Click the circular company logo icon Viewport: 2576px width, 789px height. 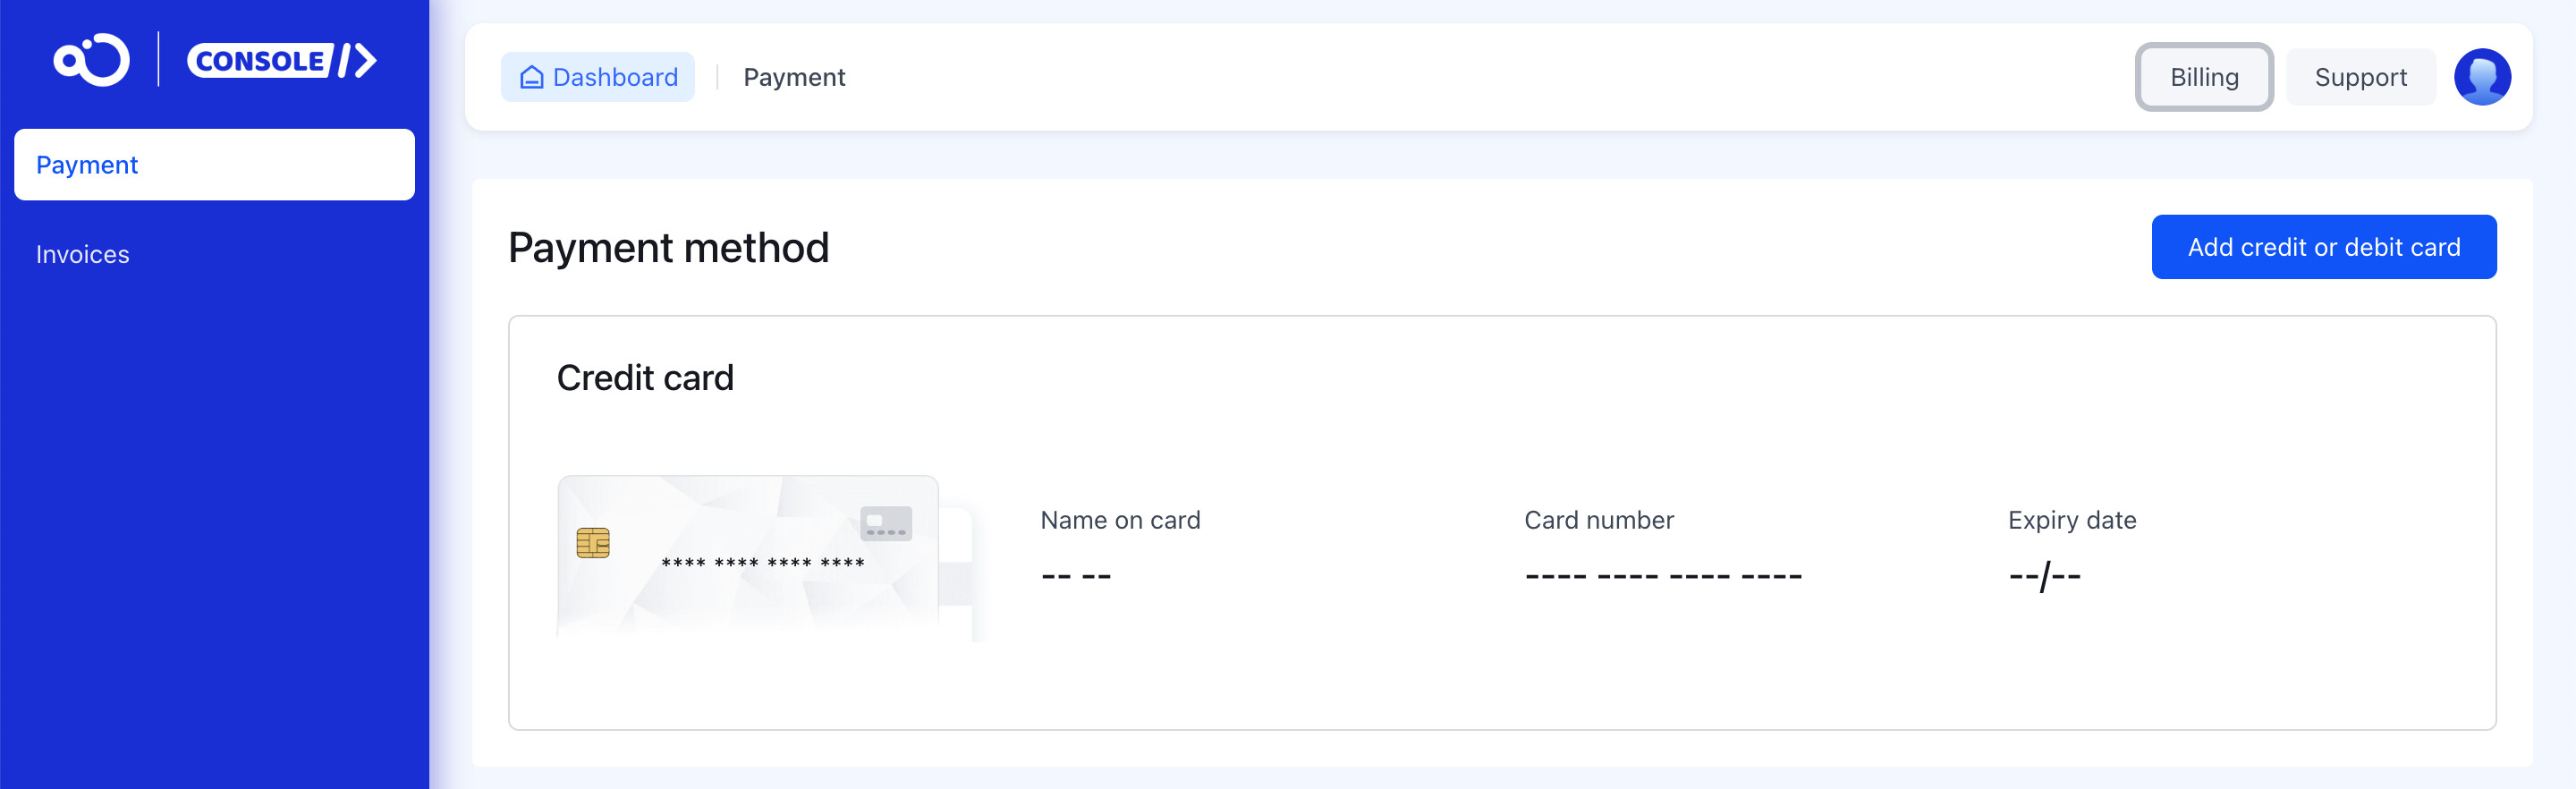pos(92,60)
